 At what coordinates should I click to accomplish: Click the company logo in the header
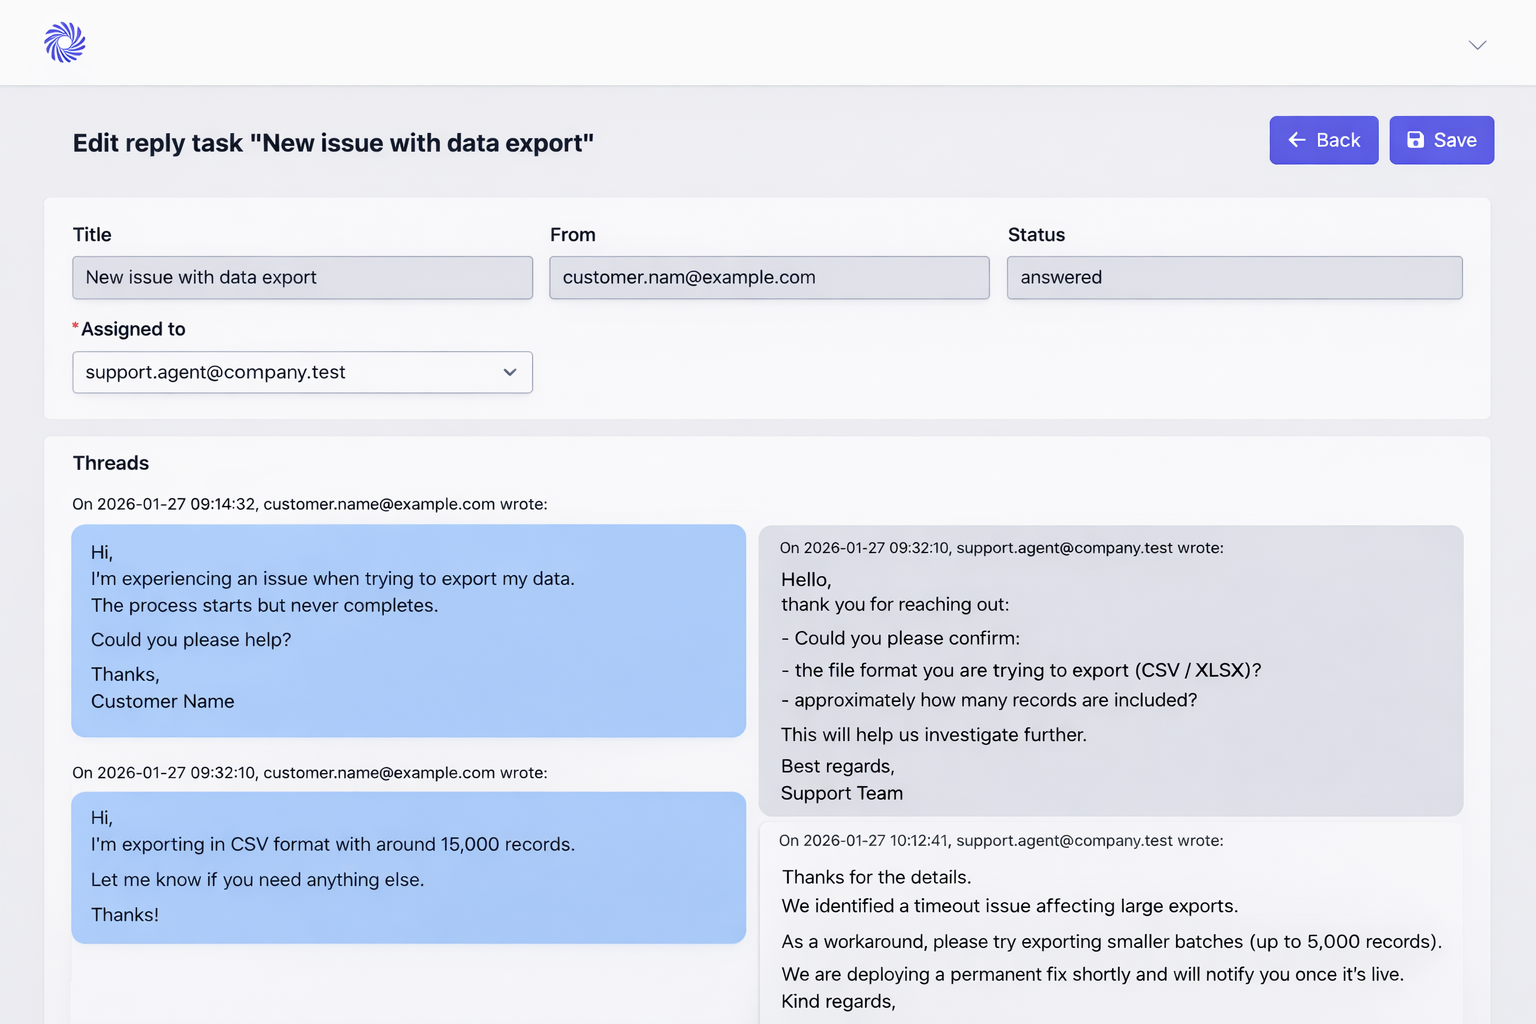pos(64,42)
